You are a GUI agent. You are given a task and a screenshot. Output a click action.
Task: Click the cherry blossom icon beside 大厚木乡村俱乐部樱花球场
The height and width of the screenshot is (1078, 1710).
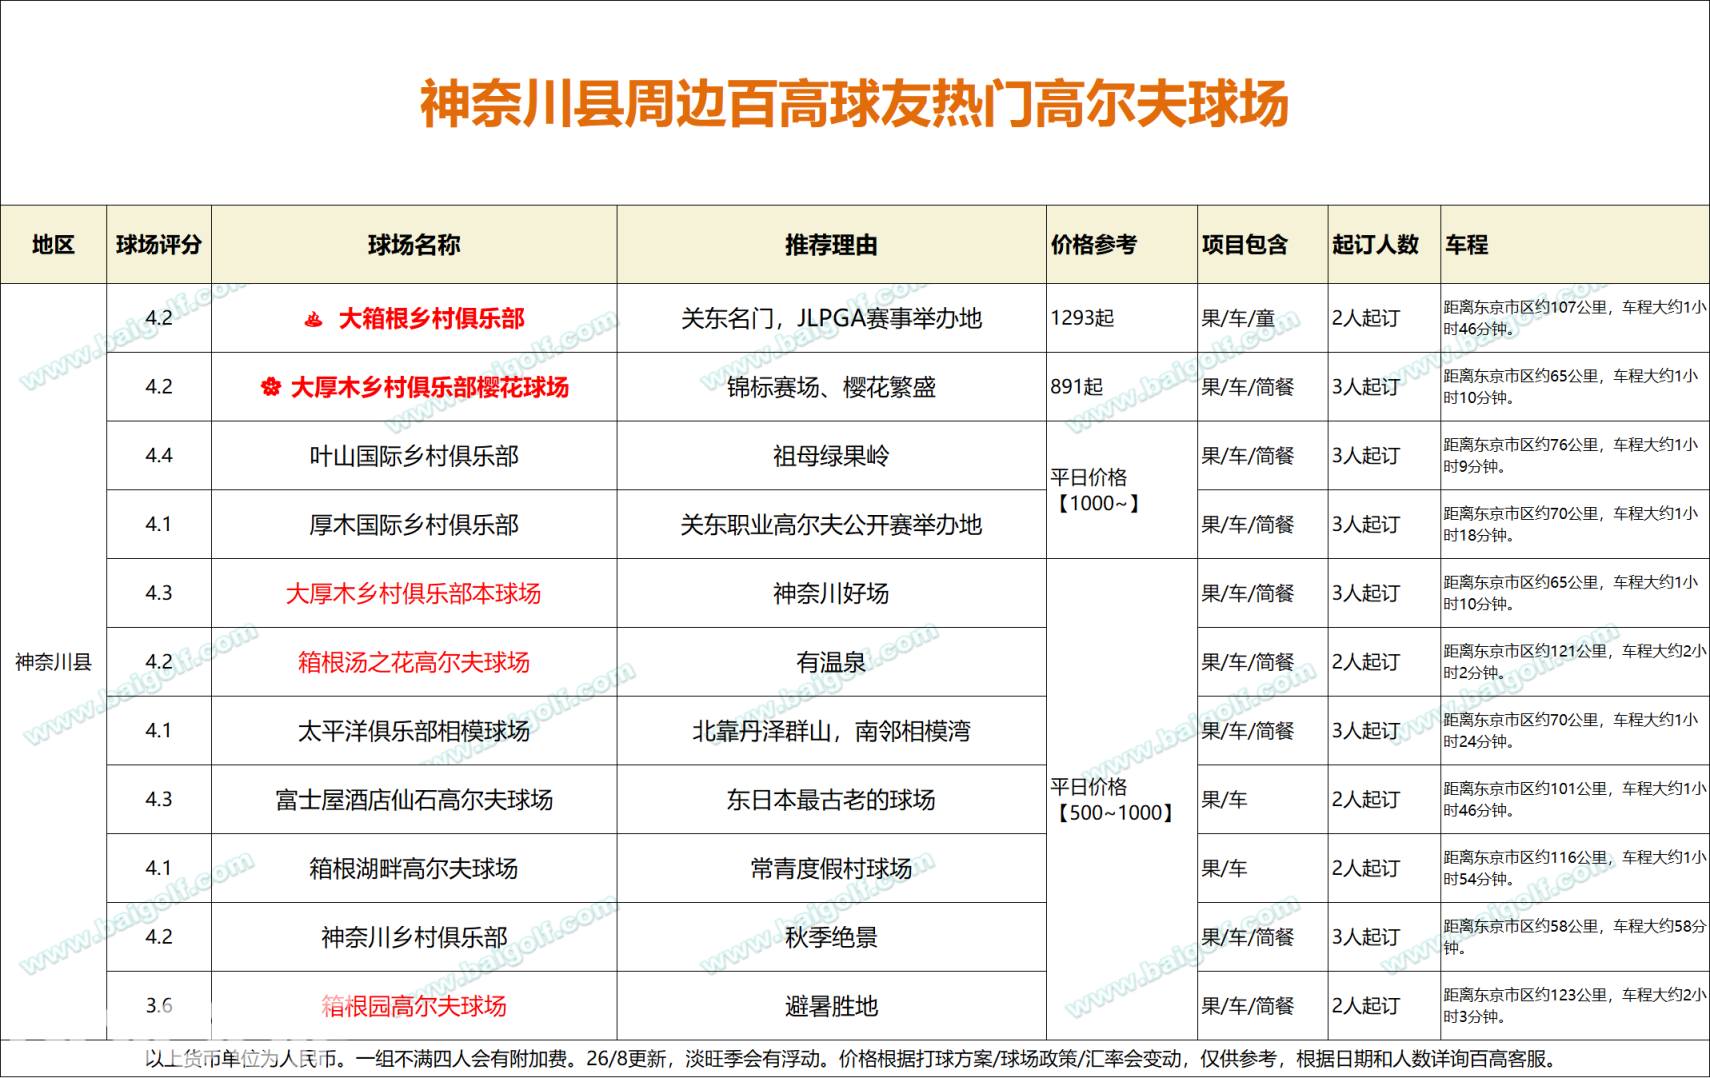pyautogui.click(x=270, y=387)
